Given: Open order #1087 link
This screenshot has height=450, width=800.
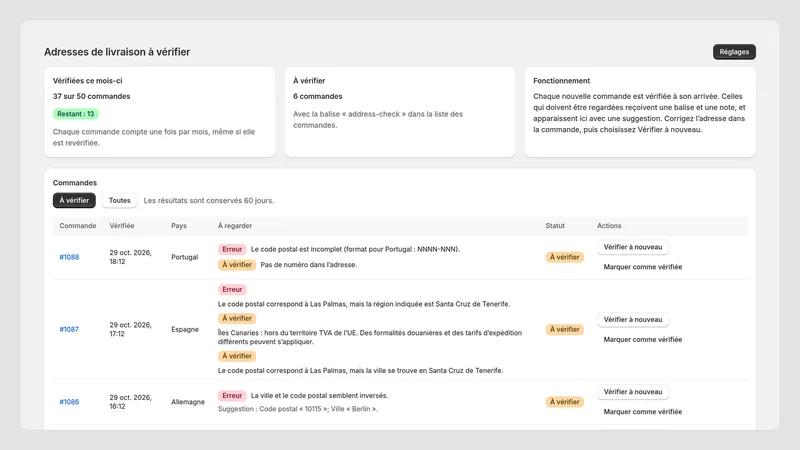Looking at the screenshot, I should point(69,330).
